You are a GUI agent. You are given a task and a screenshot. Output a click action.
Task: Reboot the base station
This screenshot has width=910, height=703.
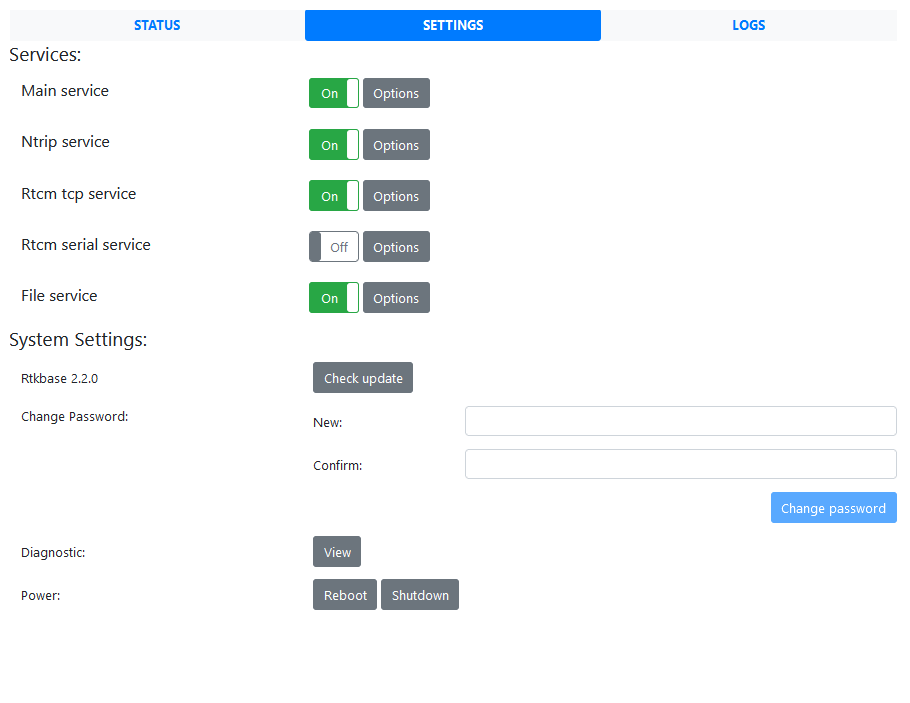coord(345,595)
